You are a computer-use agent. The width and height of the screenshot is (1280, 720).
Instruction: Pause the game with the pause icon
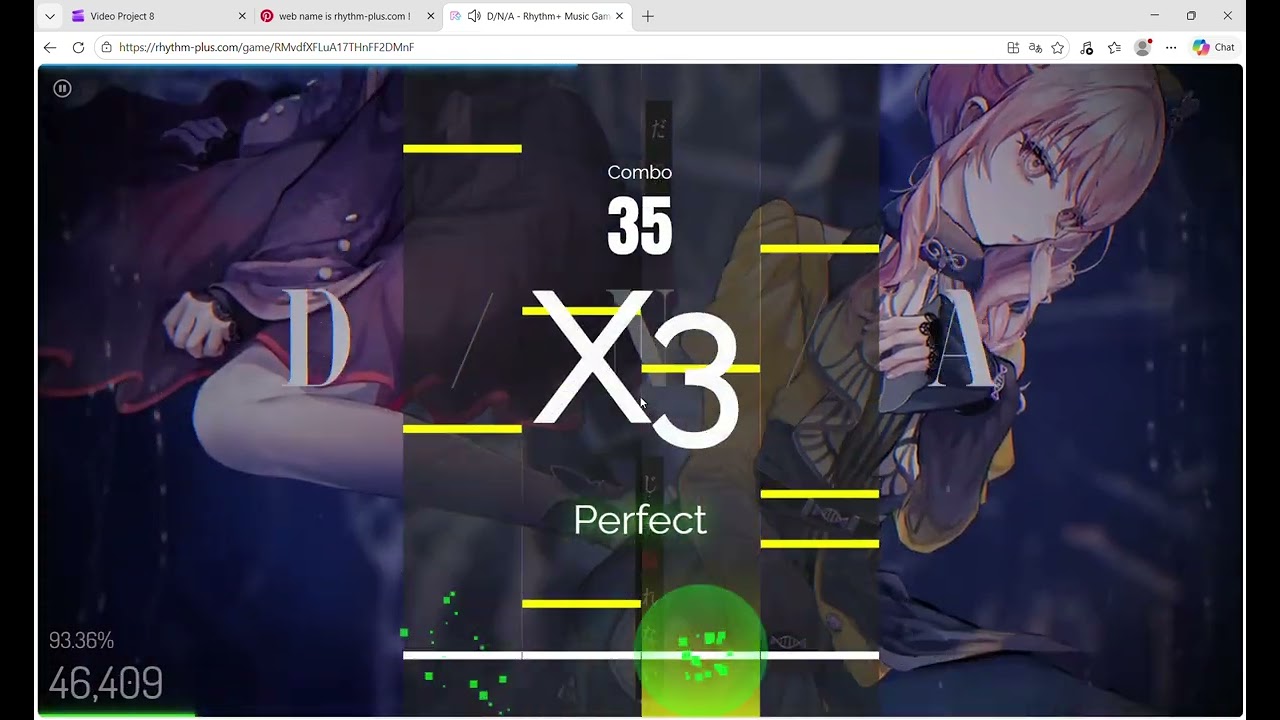[x=62, y=88]
